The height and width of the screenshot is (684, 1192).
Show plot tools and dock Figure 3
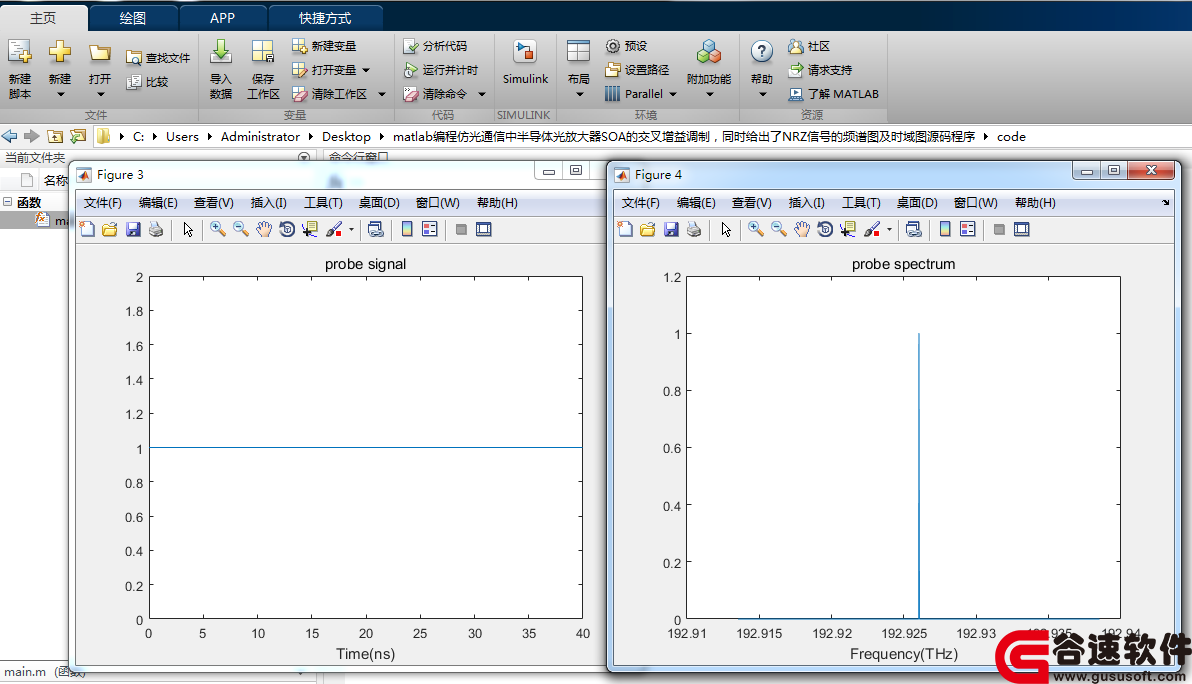[483, 230]
